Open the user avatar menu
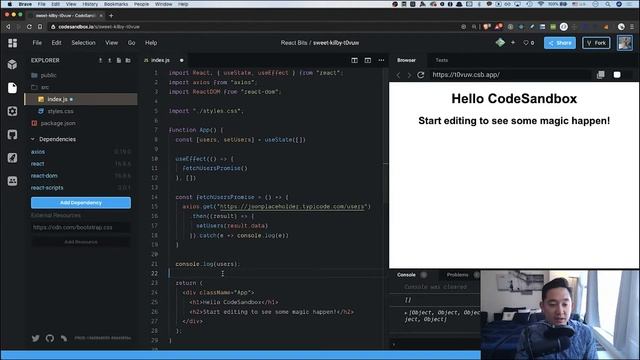Image resolution: width=640 pixels, height=360 pixels. [625, 43]
